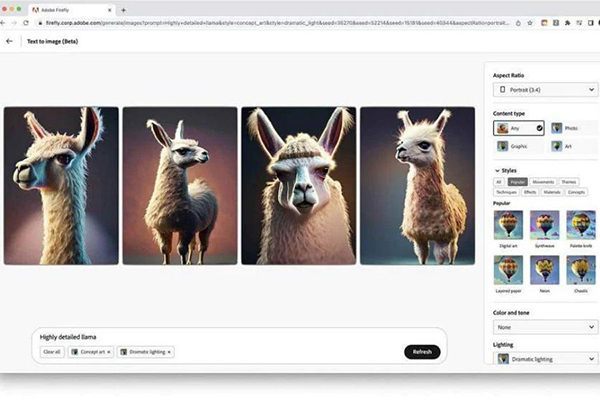
Task: Click the Highly detailed llama prompt field
Action: pos(200,336)
